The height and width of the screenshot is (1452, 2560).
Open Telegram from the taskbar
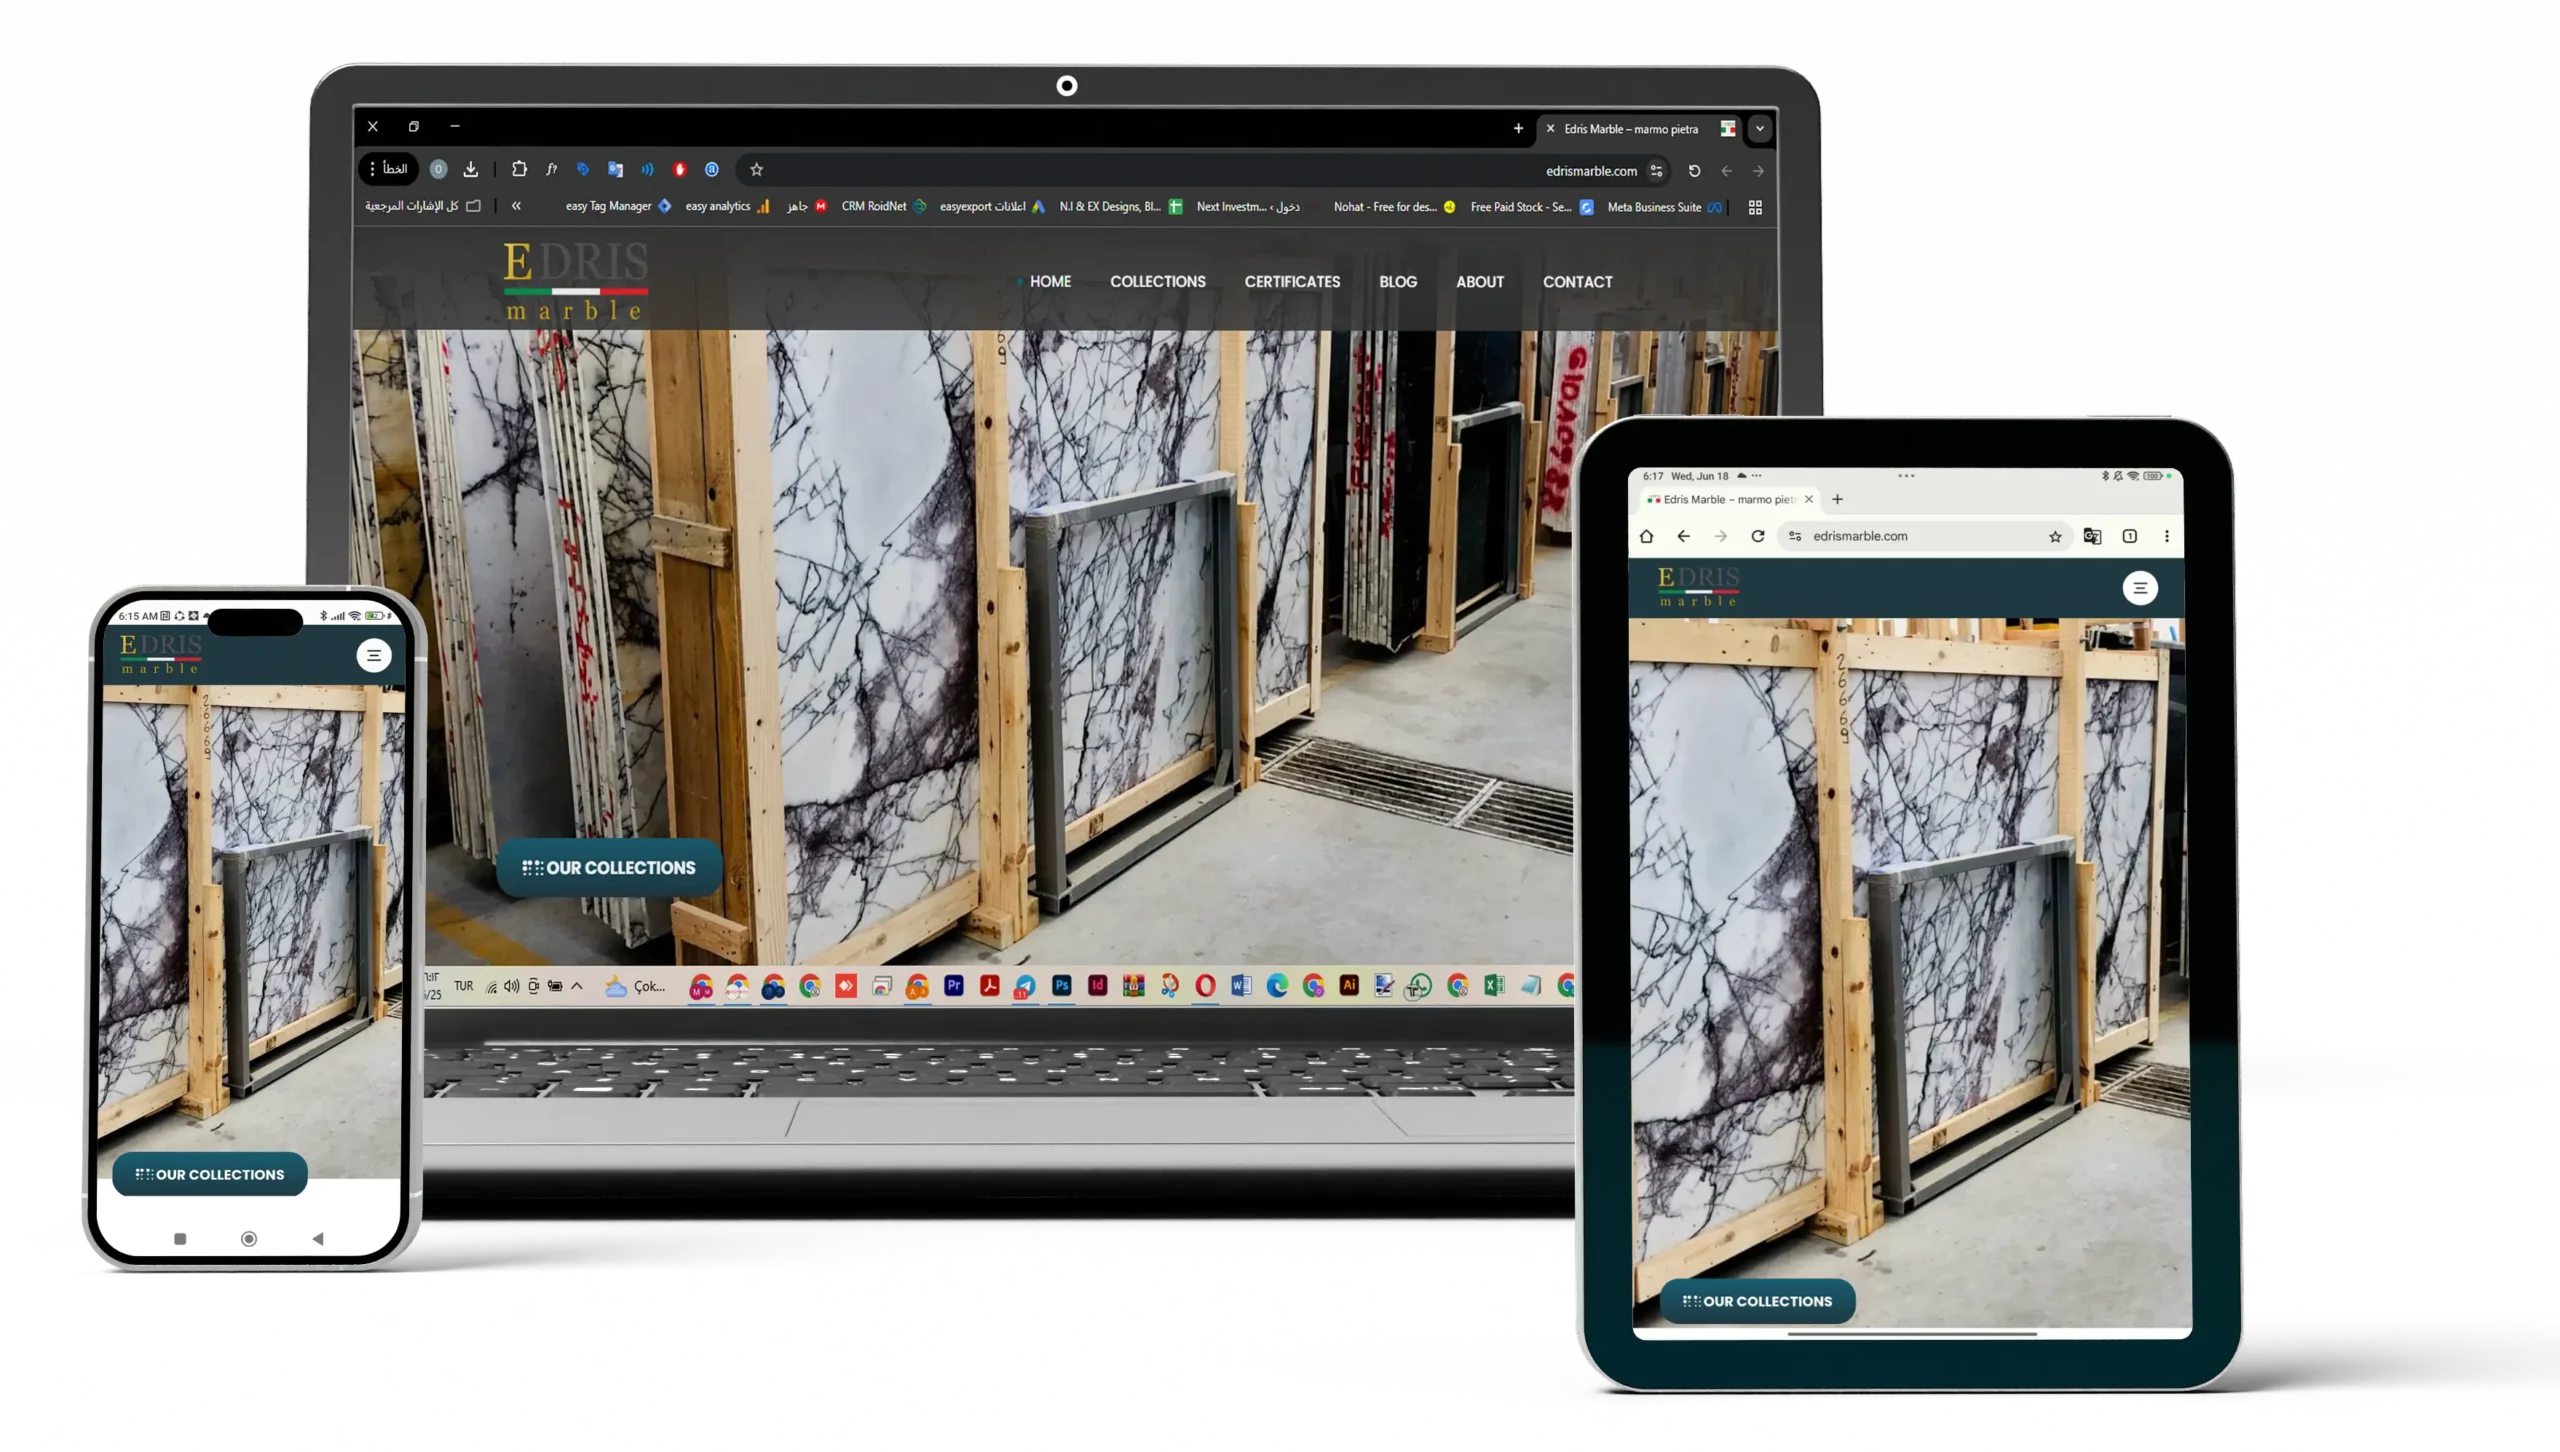tap(1025, 987)
